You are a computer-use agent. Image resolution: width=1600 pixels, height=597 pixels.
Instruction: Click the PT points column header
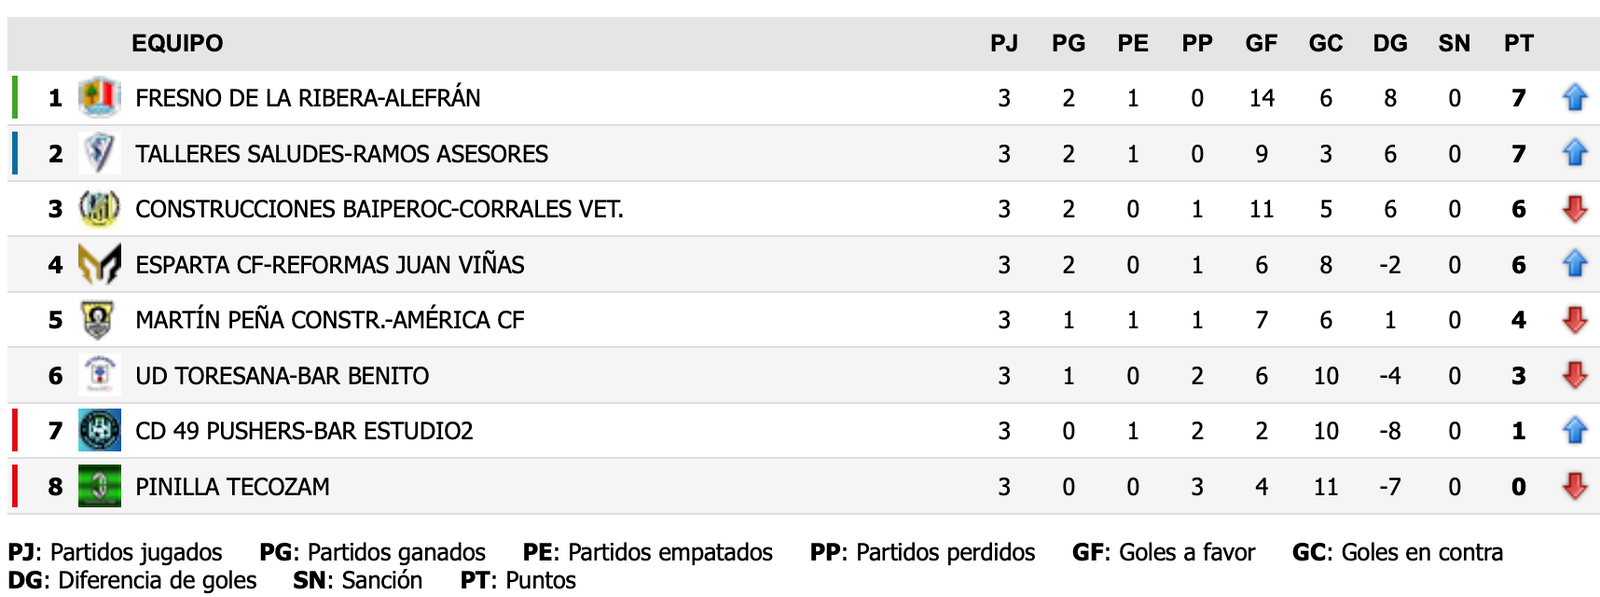pos(1518,43)
